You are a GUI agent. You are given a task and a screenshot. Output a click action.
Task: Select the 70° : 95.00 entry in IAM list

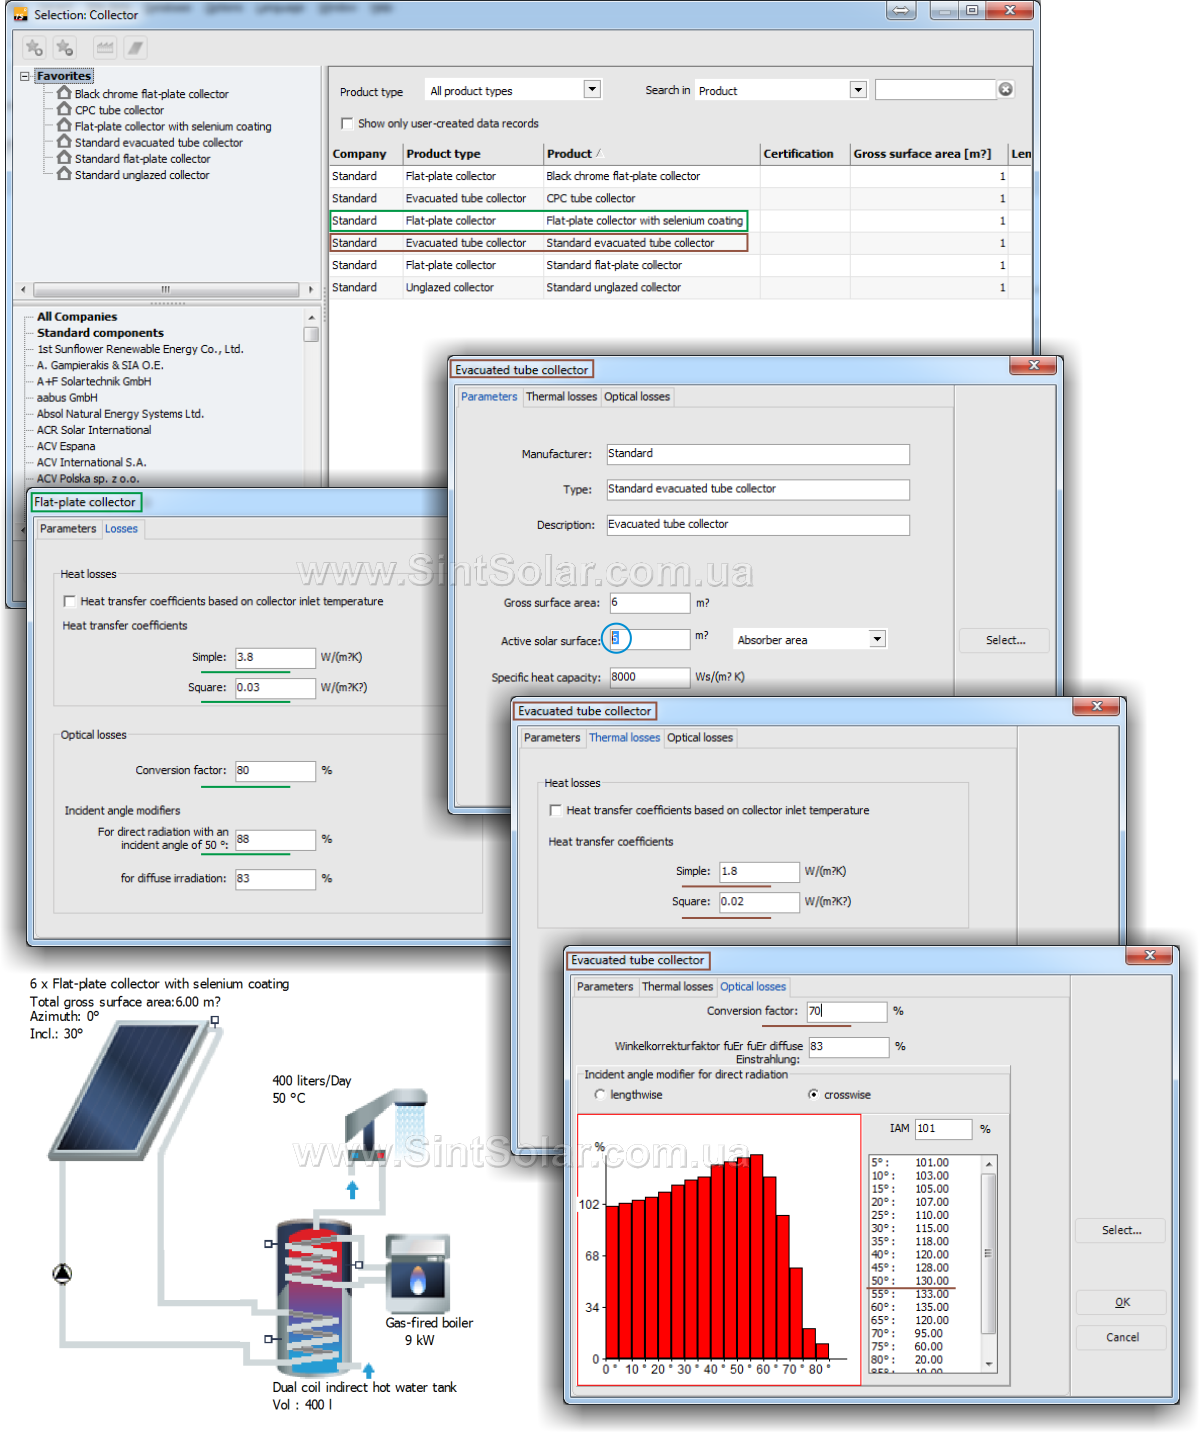pyautogui.click(x=907, y=1333)
